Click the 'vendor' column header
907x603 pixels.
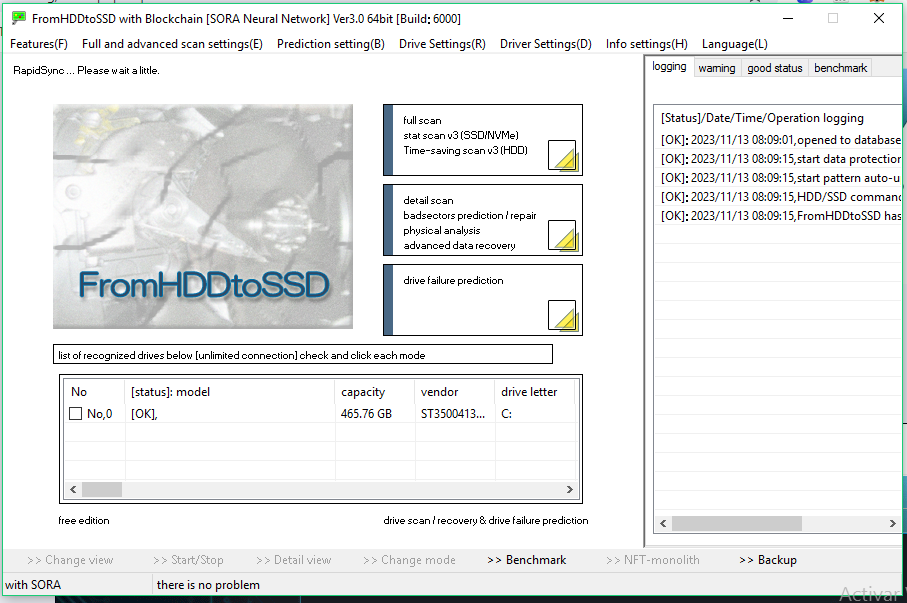click(x=454, y=392)
